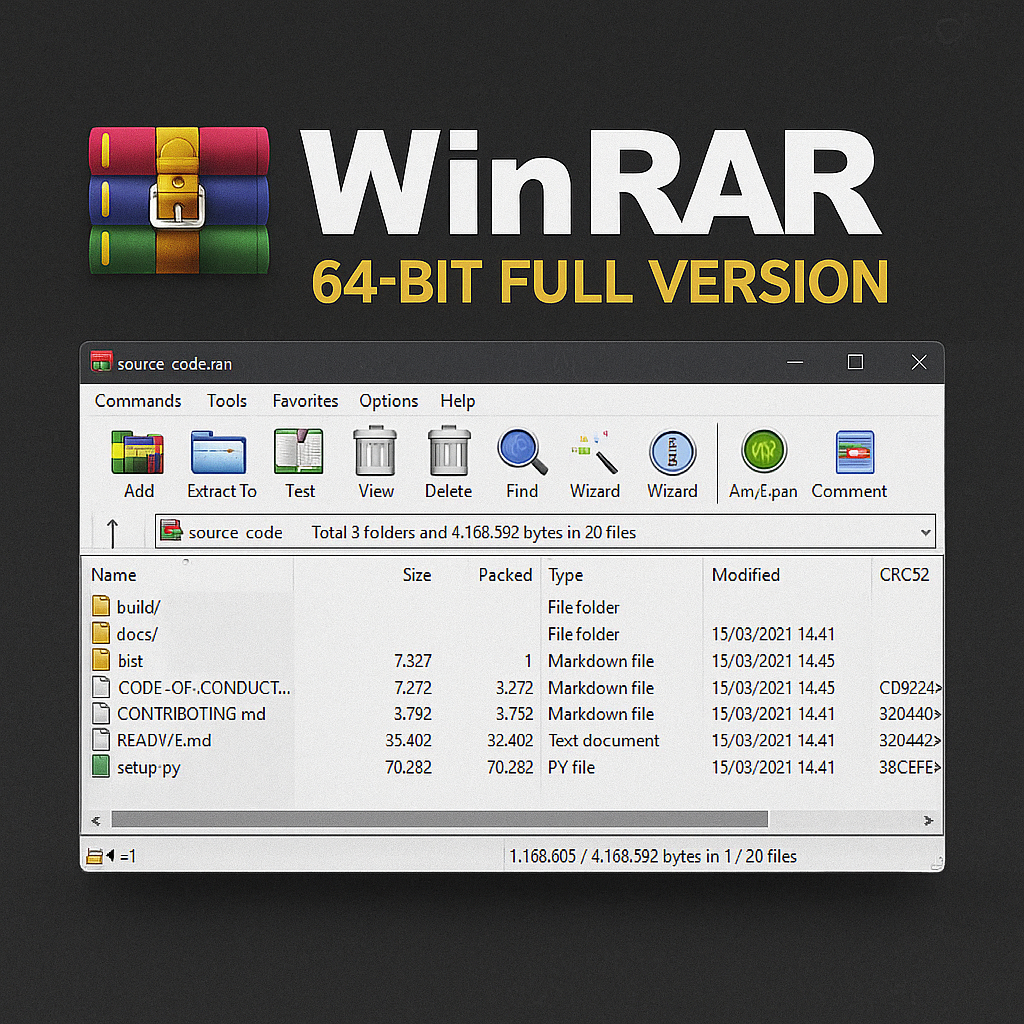Open the Commands menu

point(138,400)
